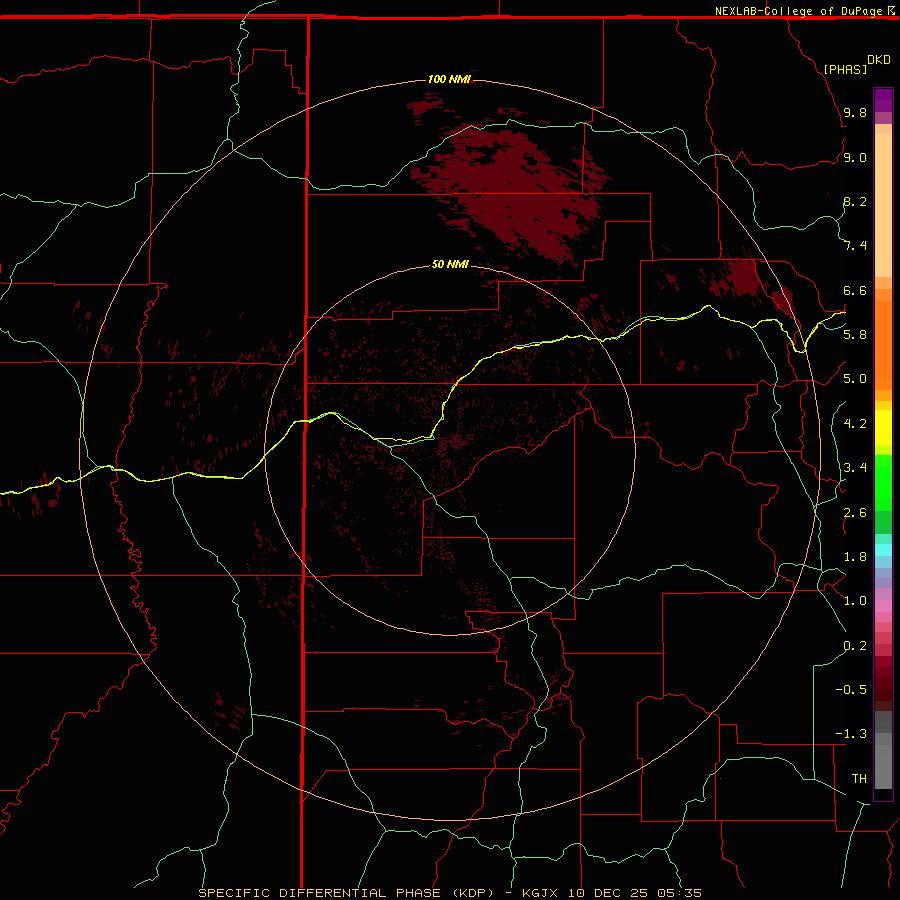Screen dimensions: 900x900
Task: Click the peach color bar segment near 8.2
Action: click(x=883, y=205)
